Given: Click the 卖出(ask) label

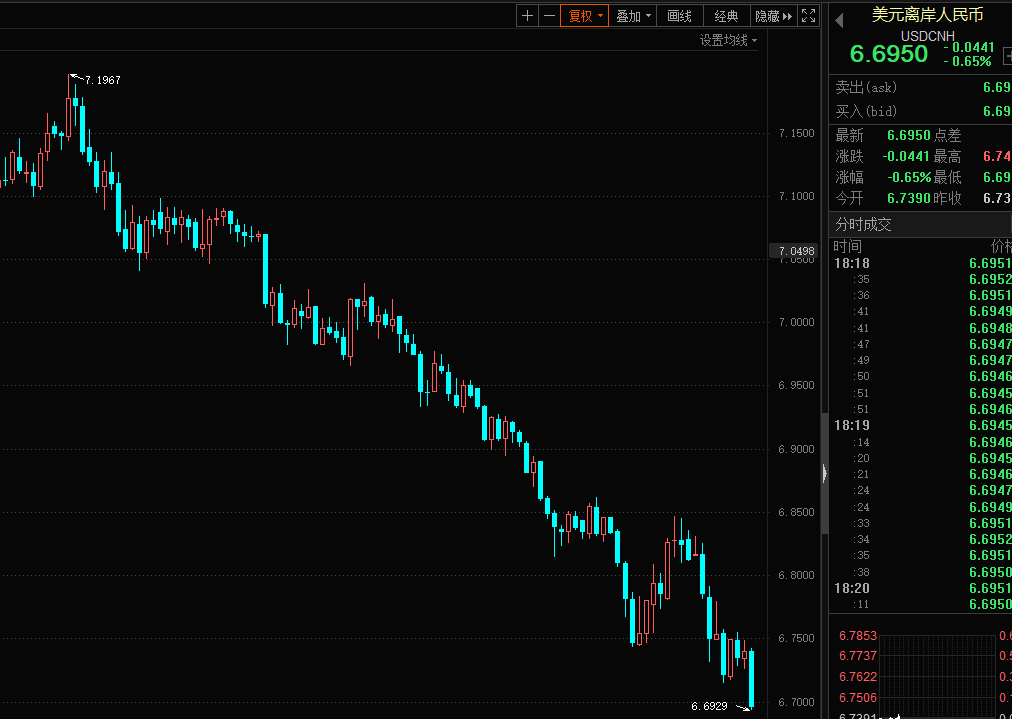Looking at the screenshot, I should [x=866, y=87].
